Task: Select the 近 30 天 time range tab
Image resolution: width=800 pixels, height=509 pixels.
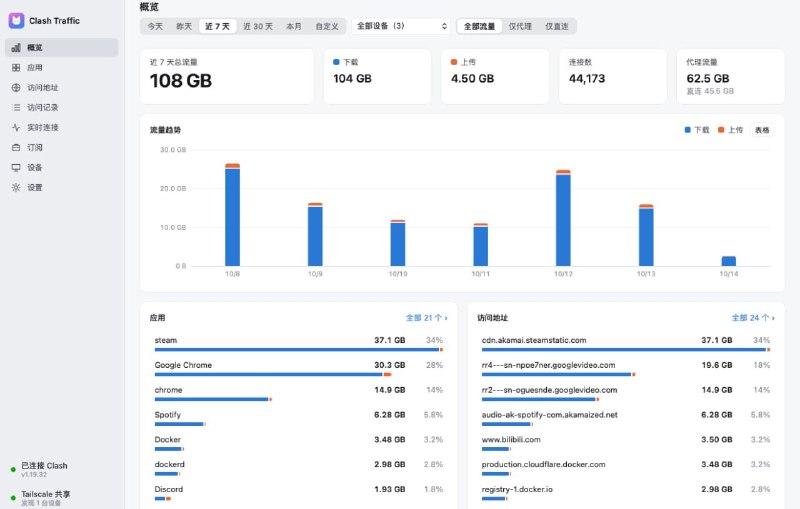Action: (x=258, y=26)
